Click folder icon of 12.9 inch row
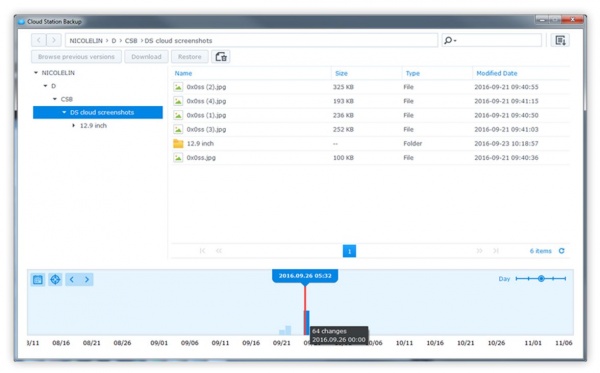The width and height of the screenshot is (600, 373). (x=178, y=143)
